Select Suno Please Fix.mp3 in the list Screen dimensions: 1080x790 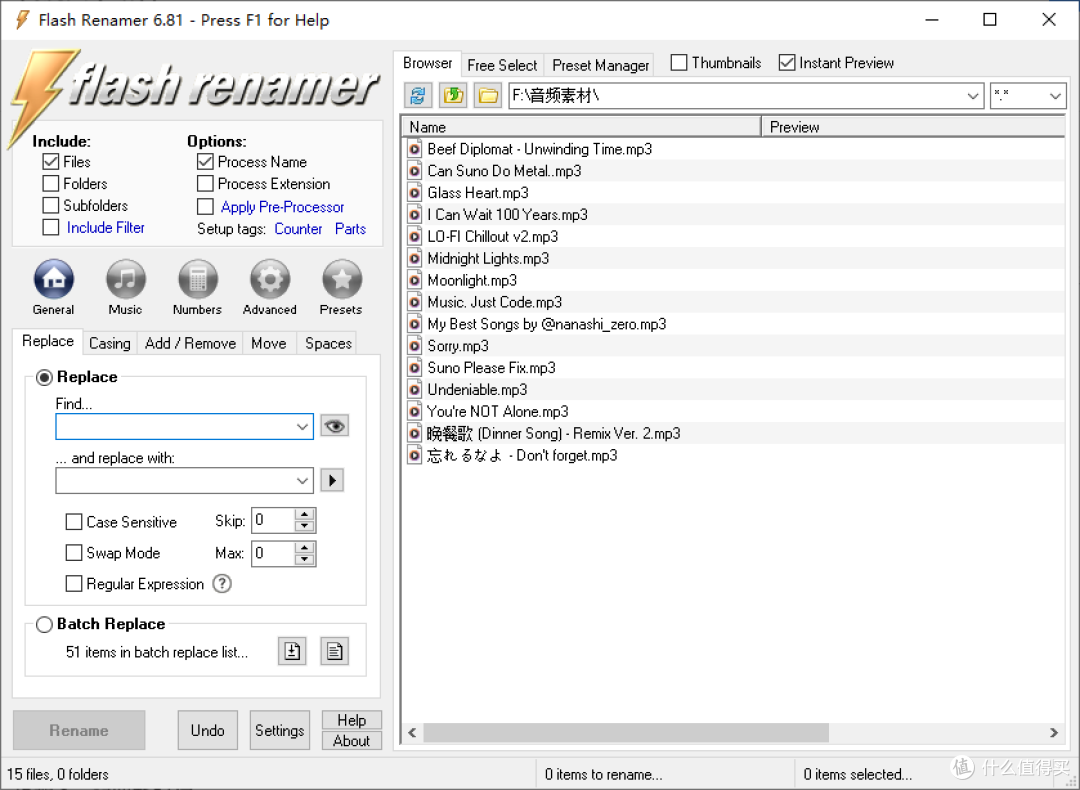click(x=491, y=368)
